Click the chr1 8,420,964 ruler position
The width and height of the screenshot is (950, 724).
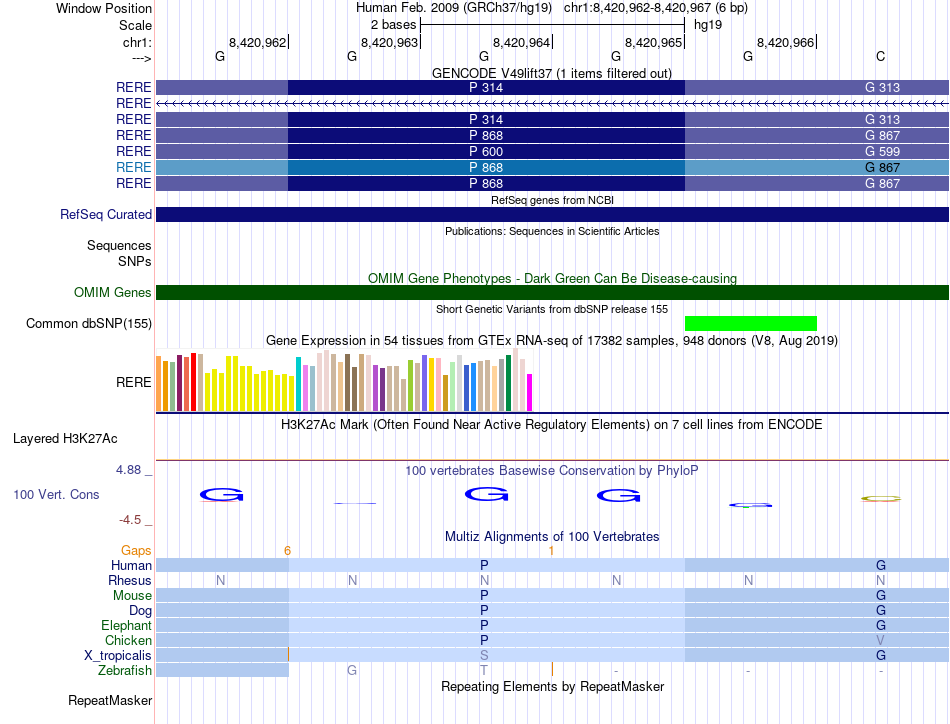click(522, 42)
